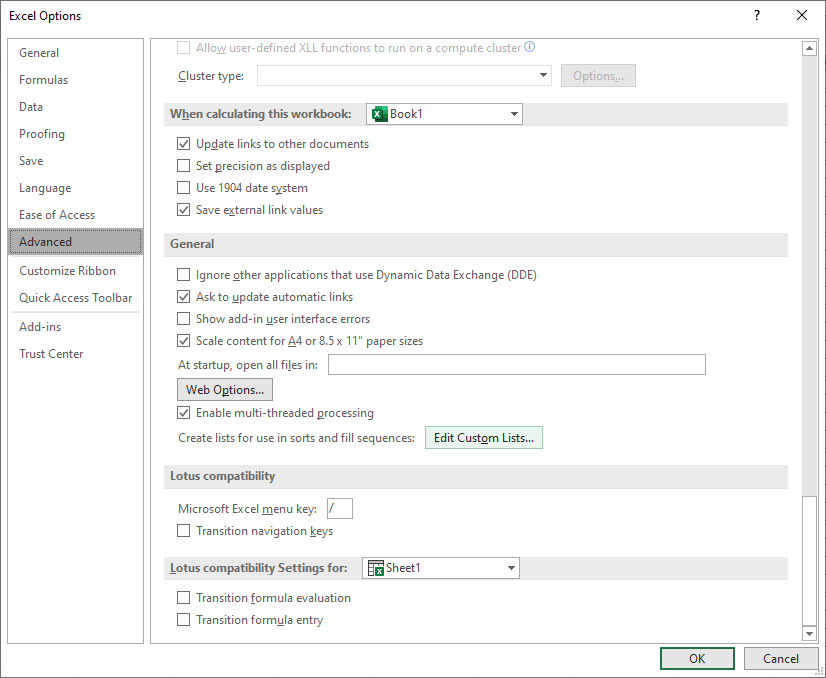Screen dimensions: 826x678
Task: Click Cancel to discard changes
Action: [x=781, y=659]
